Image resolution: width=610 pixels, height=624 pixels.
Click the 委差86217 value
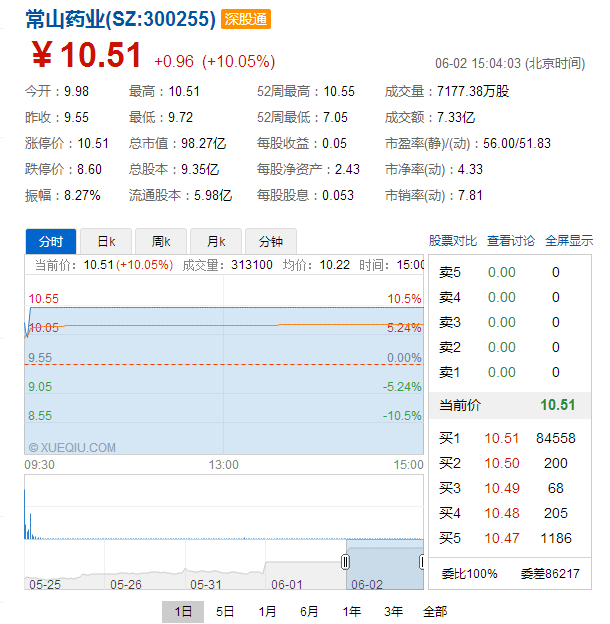tap(550, 573)
